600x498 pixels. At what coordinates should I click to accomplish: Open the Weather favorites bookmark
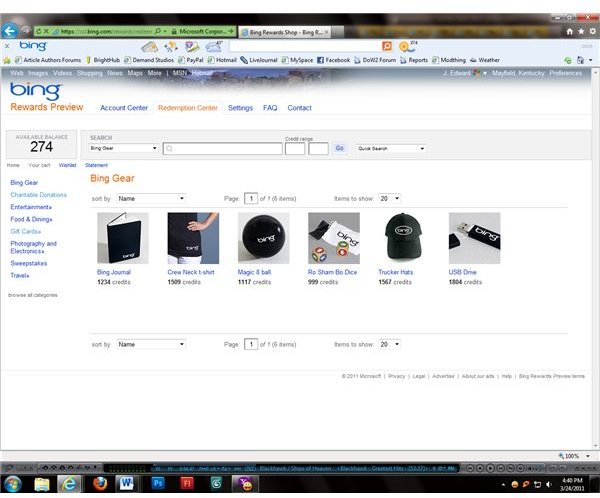pyautogui.click(x=484, y=60)
